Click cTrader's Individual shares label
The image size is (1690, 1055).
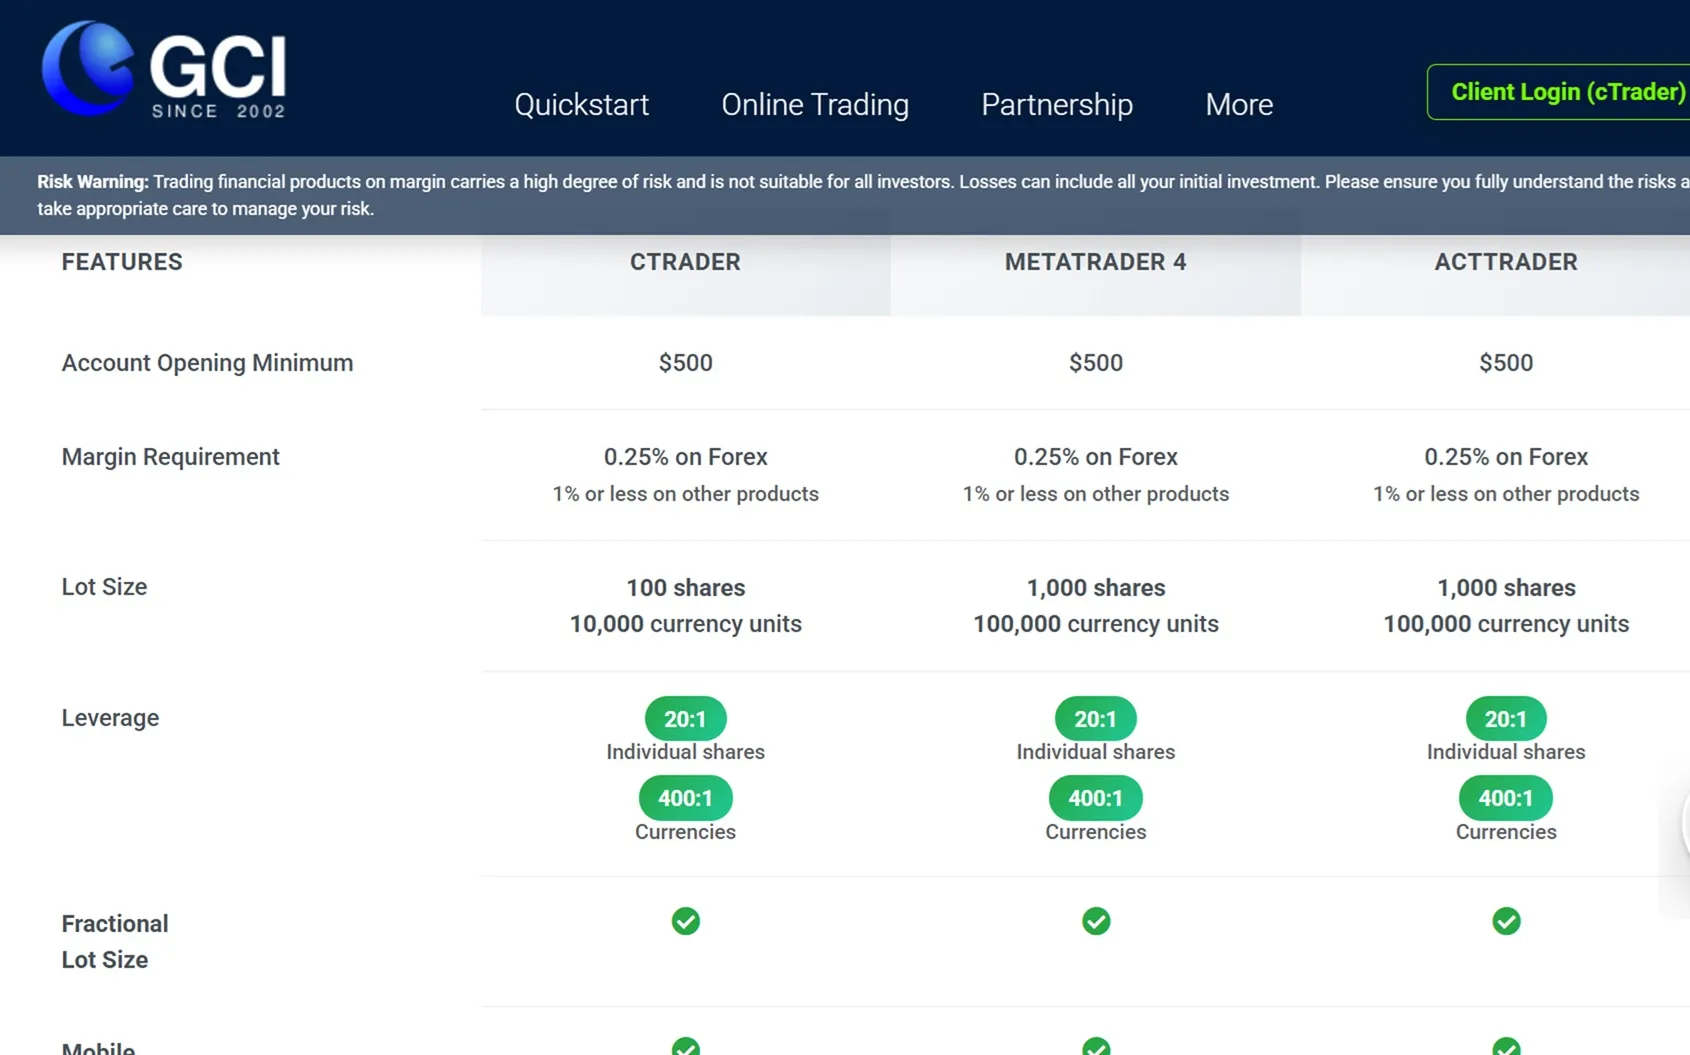coord(685,752)
